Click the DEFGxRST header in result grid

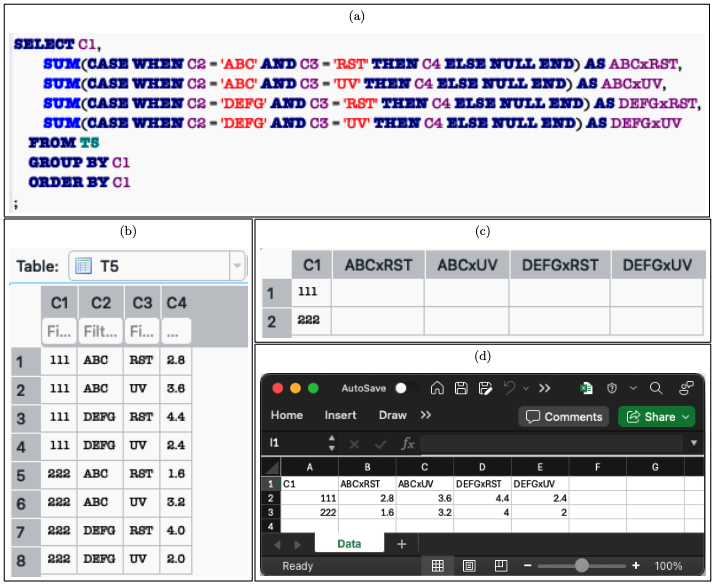point(560,265)
